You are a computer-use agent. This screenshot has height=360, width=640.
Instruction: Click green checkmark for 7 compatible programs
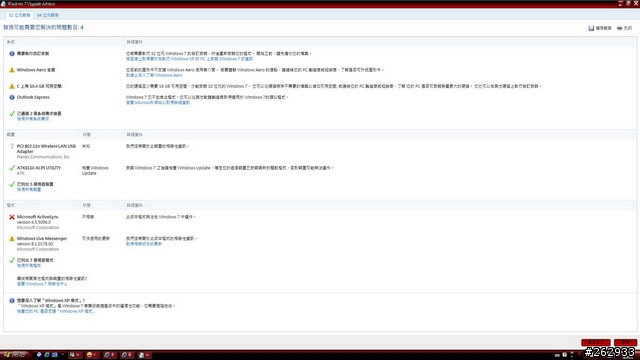point(12,260)
